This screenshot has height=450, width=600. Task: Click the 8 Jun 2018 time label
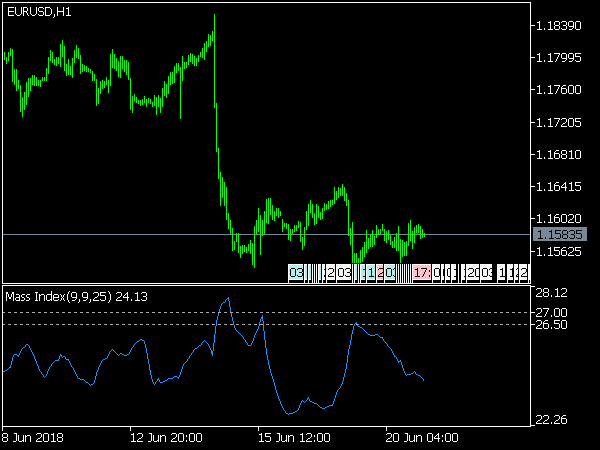[x=32, y=437]
